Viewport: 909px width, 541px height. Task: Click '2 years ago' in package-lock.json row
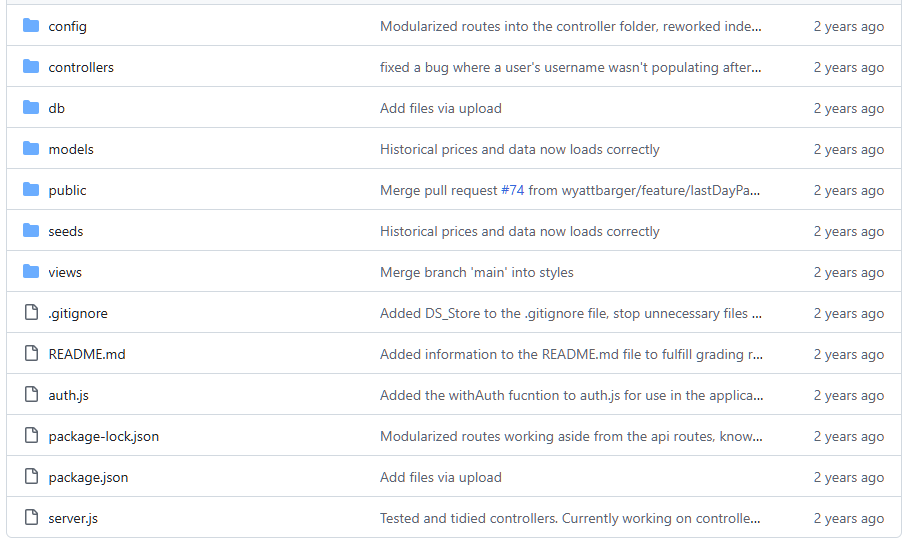point(849,437)
